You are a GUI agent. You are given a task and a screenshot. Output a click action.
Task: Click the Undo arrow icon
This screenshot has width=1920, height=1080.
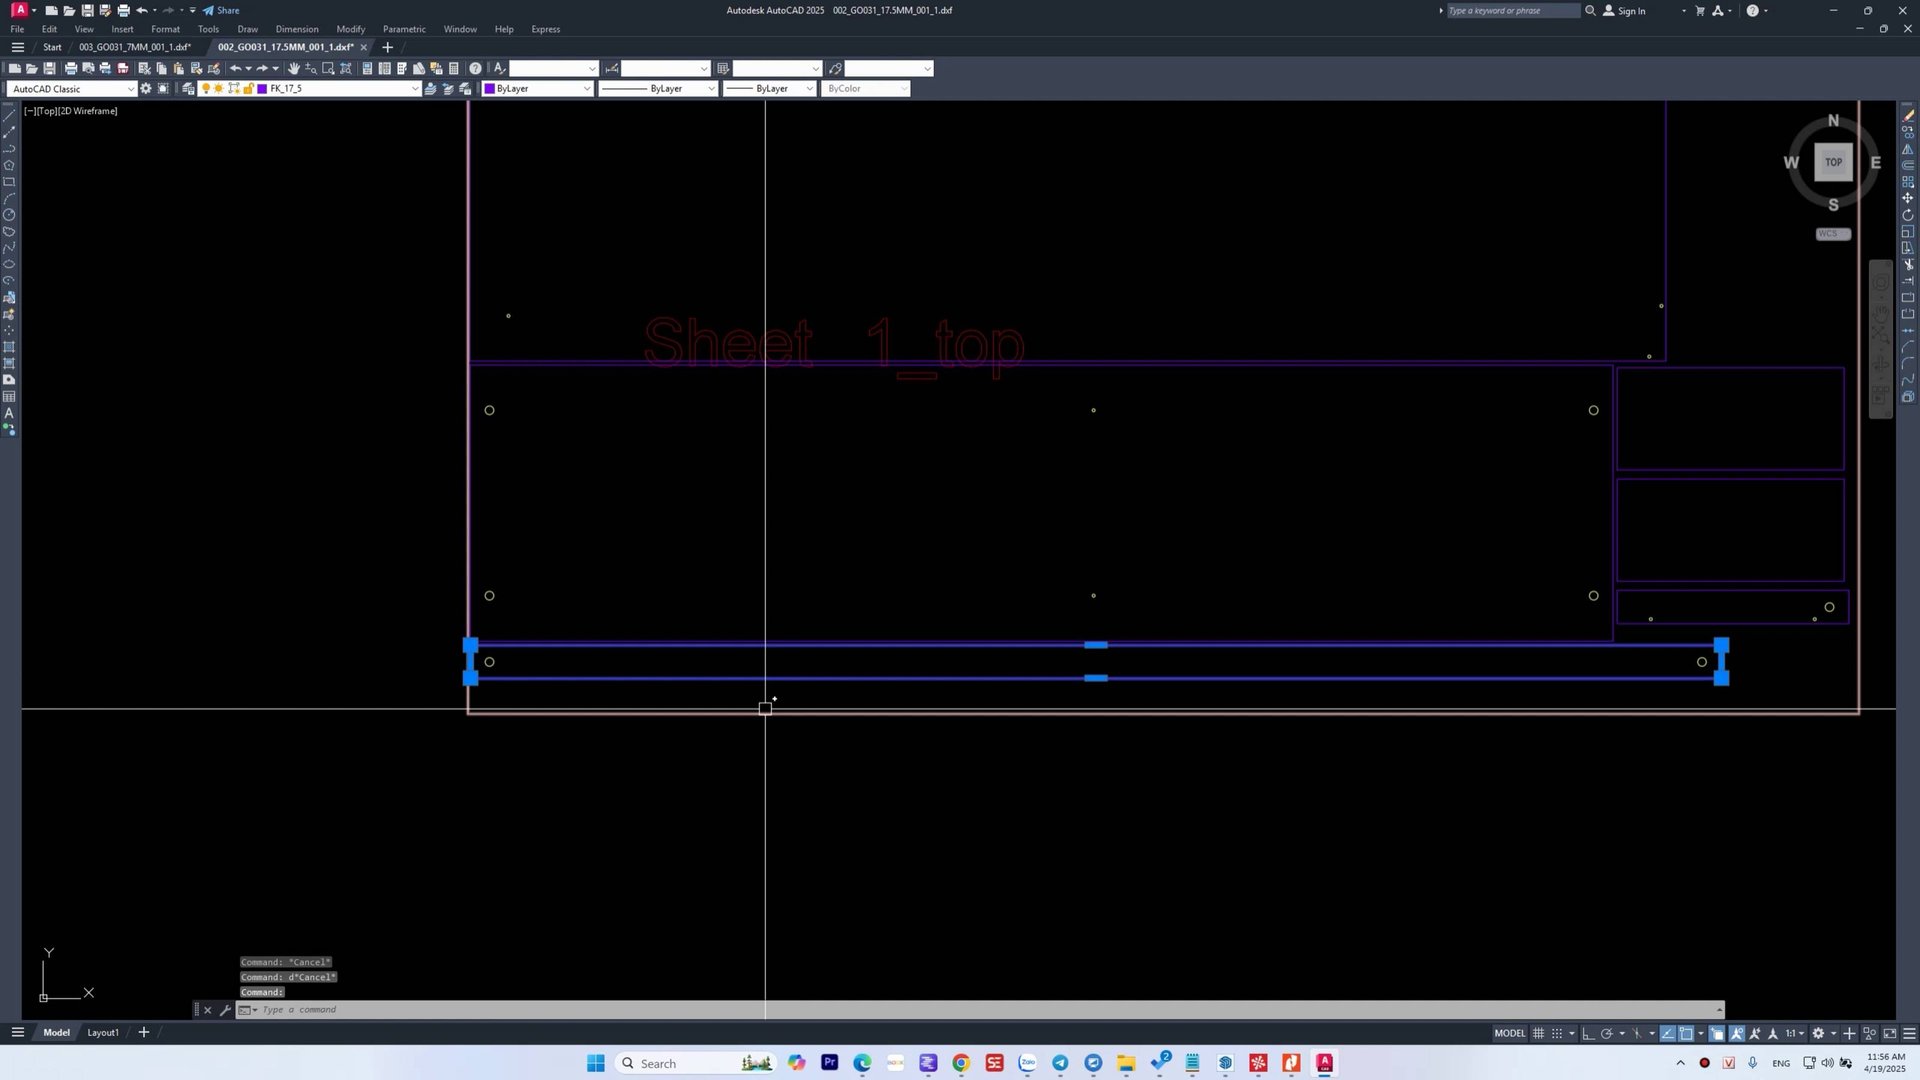pos(235,69)
